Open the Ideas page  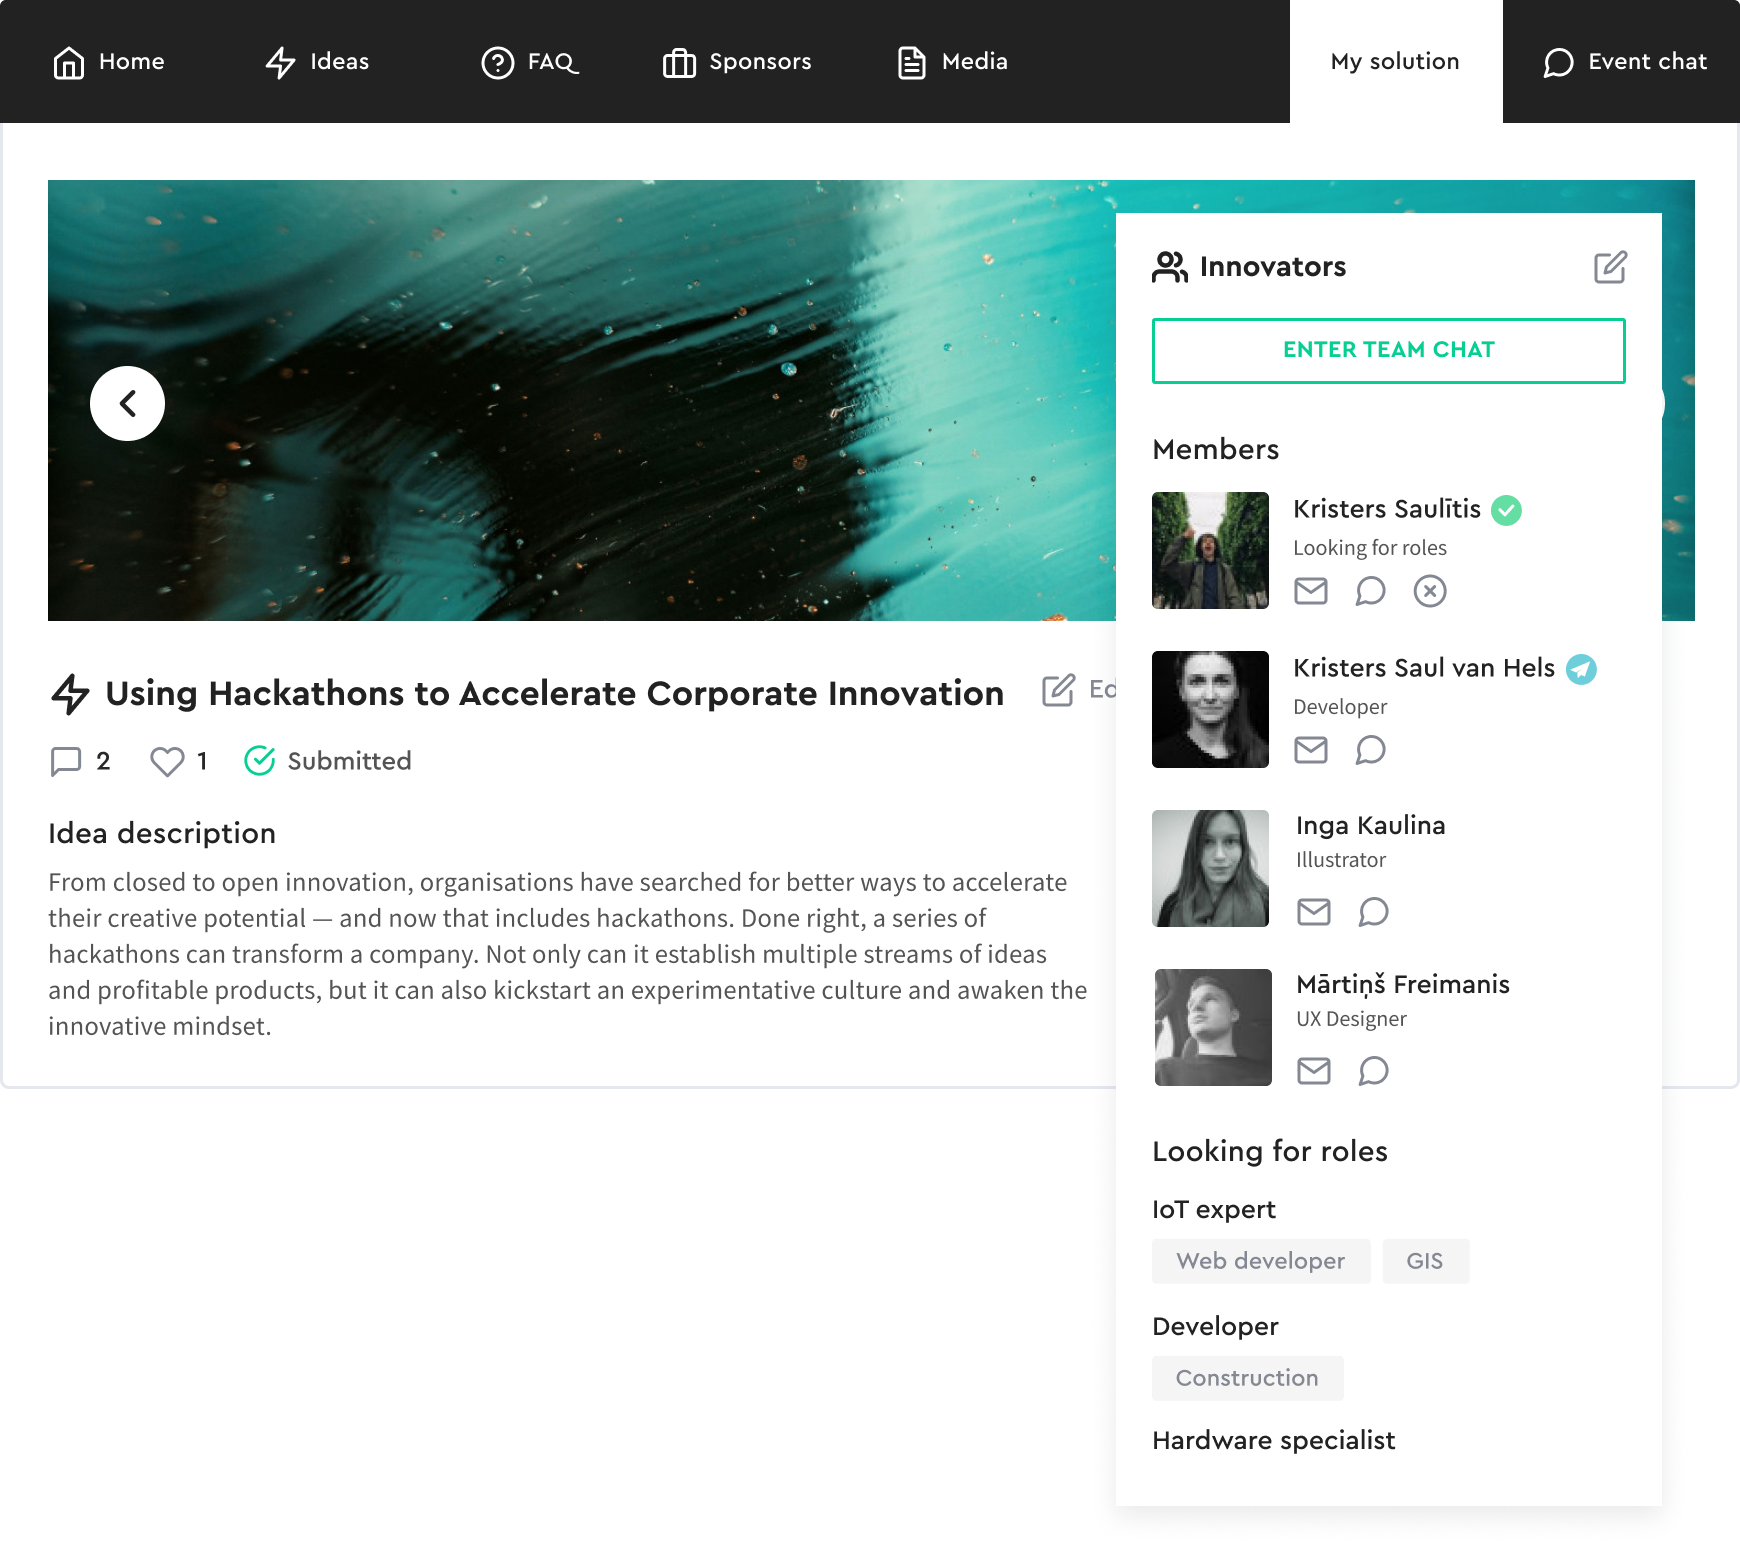tap(318, 62)
